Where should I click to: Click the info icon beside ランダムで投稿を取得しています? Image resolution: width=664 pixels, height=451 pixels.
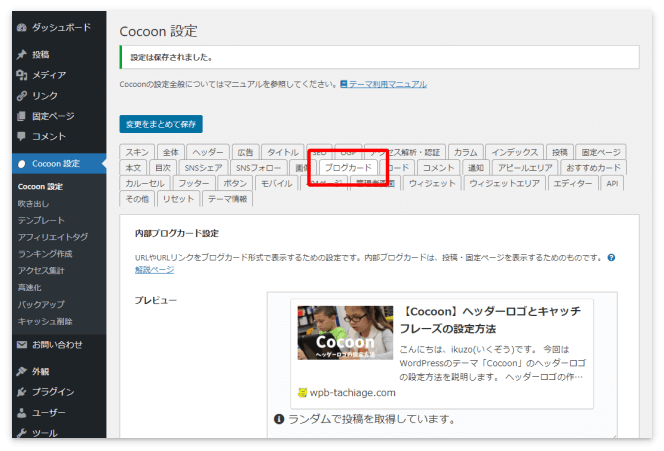(279, 419)
